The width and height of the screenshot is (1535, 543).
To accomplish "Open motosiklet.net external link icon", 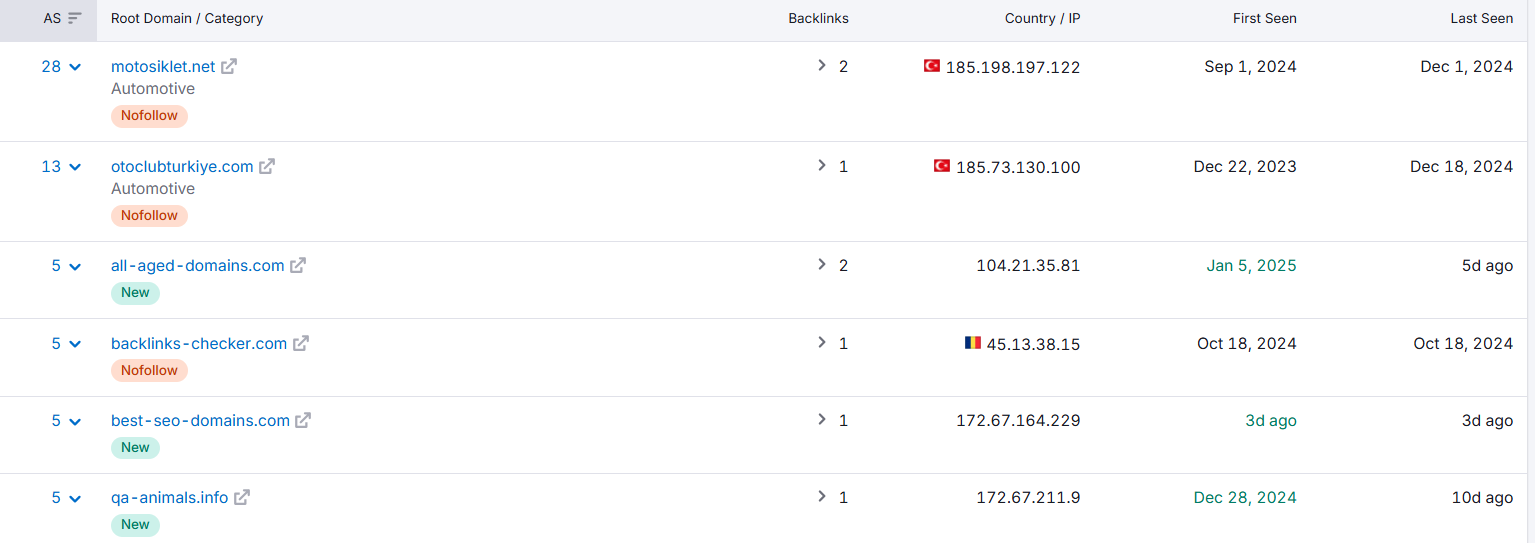I will point(229,66).
